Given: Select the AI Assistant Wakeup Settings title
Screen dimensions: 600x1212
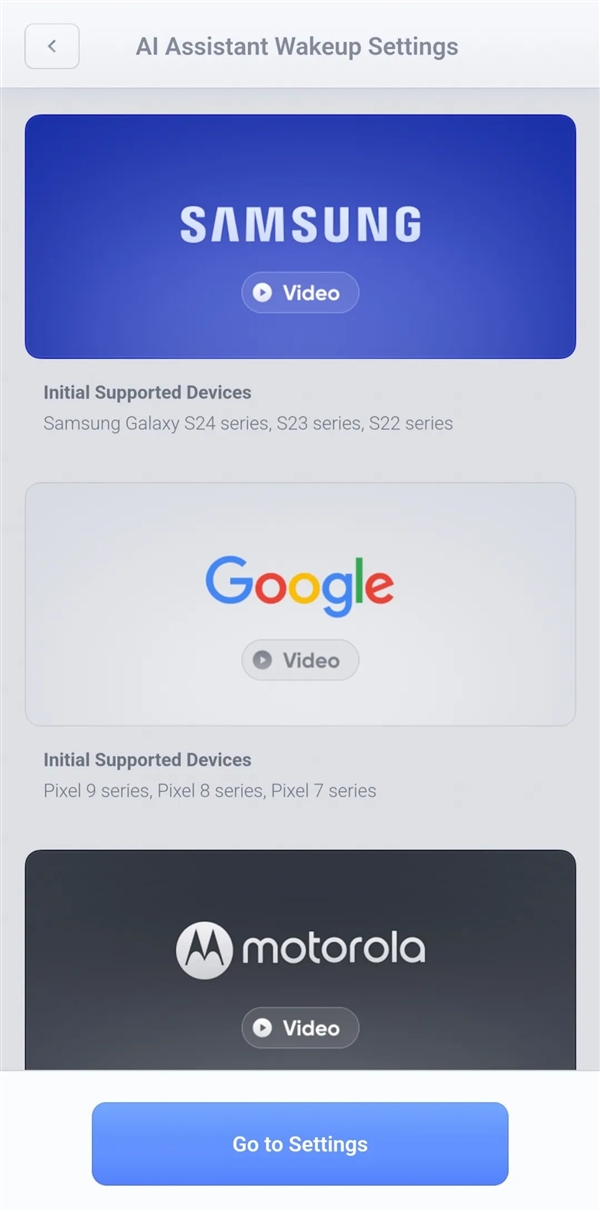Looking at the screenshot, I should 297,47.
